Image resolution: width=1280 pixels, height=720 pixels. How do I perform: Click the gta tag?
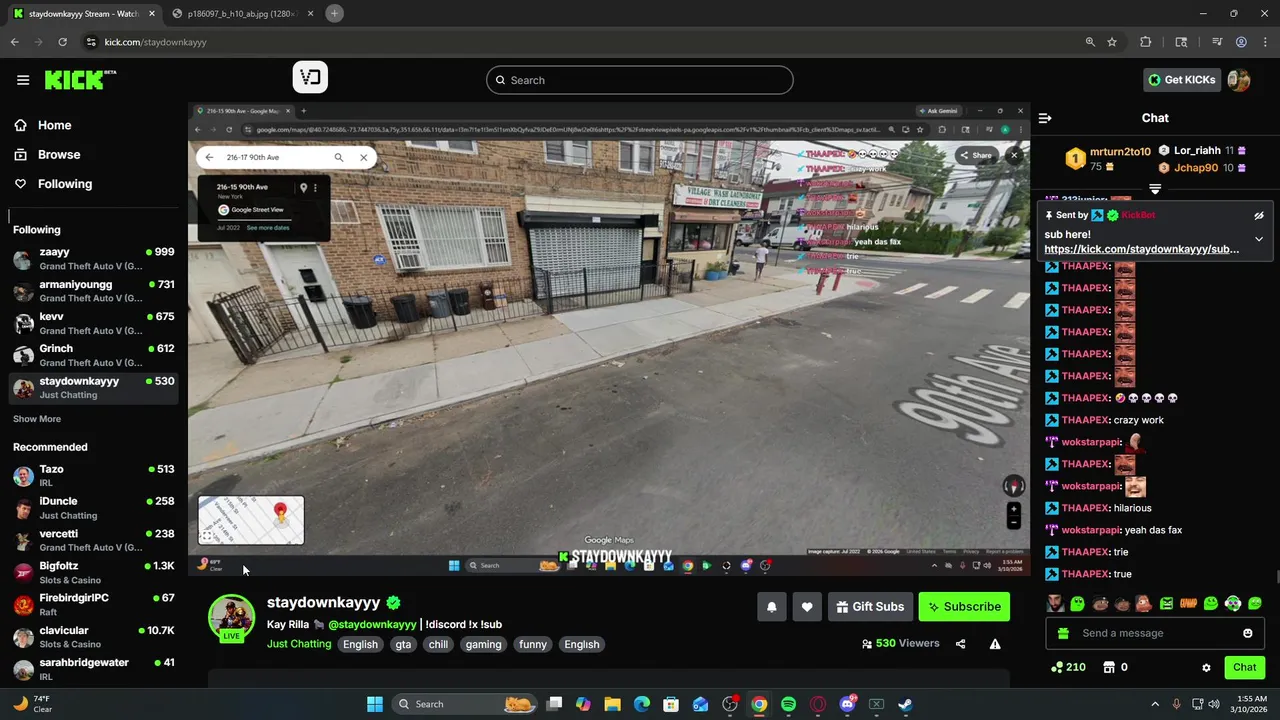[403, 644]
